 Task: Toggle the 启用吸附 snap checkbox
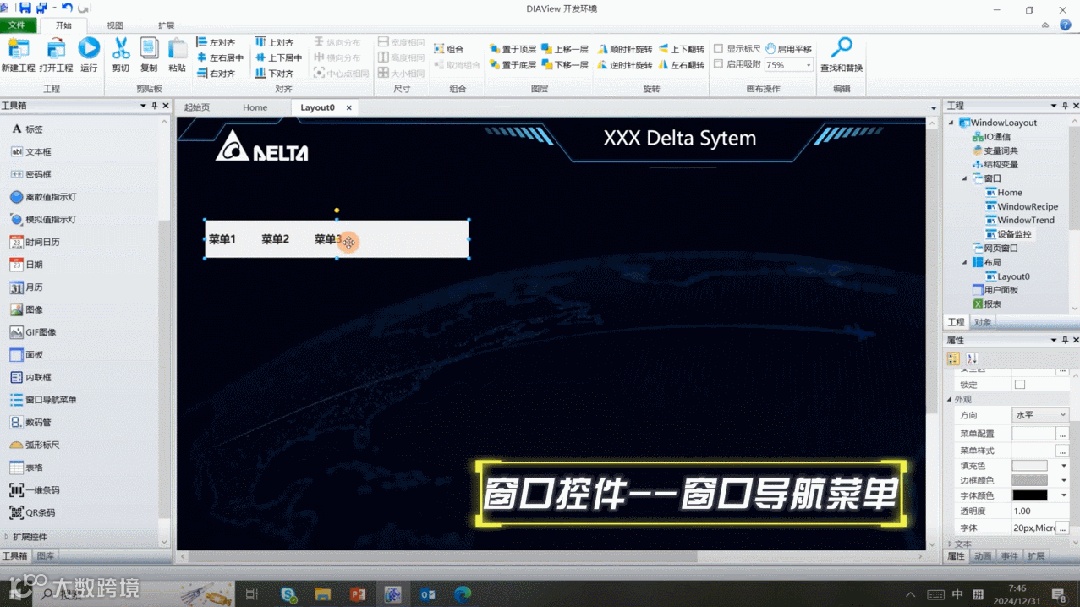(718, 64)
